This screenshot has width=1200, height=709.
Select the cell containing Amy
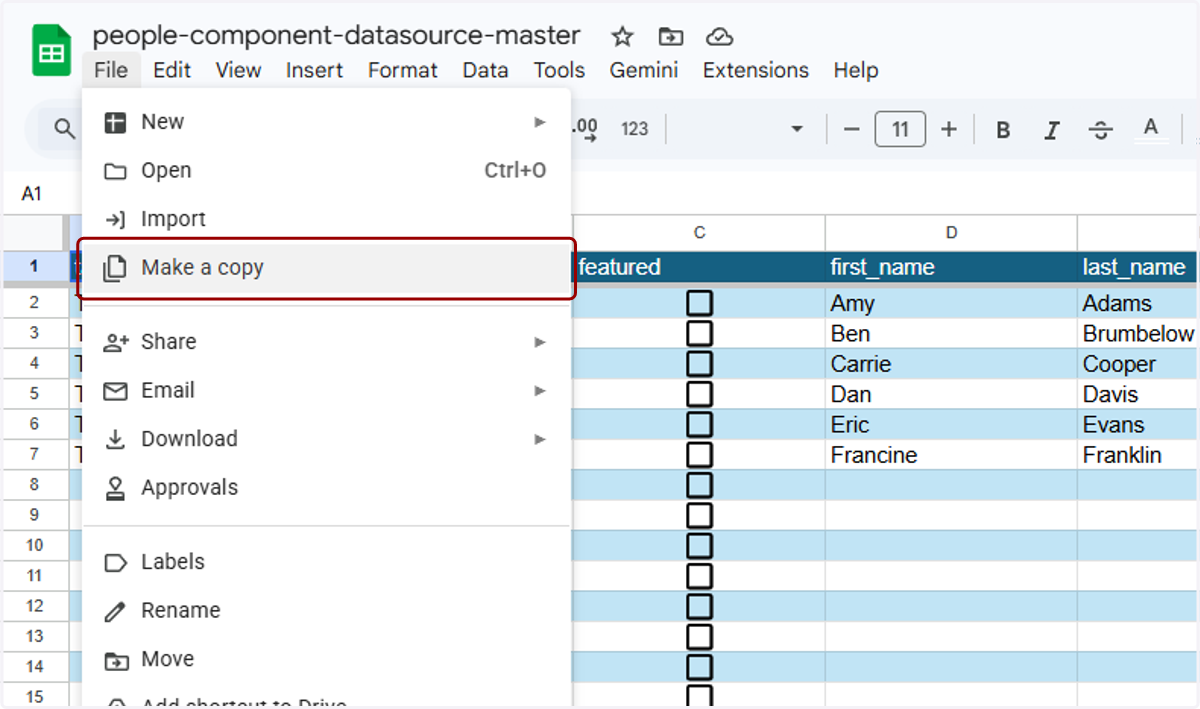(951, 303)
